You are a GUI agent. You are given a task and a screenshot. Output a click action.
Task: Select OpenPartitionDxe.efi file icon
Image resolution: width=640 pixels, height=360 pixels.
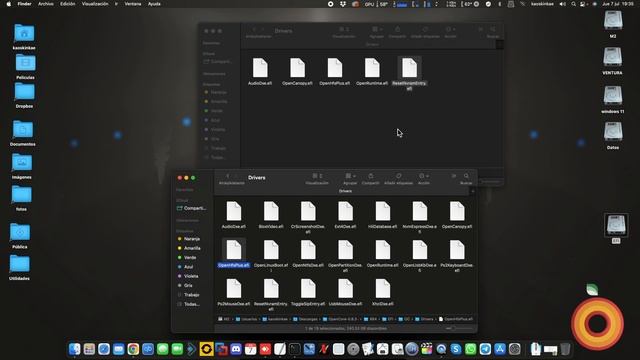(x=345, y=250)
